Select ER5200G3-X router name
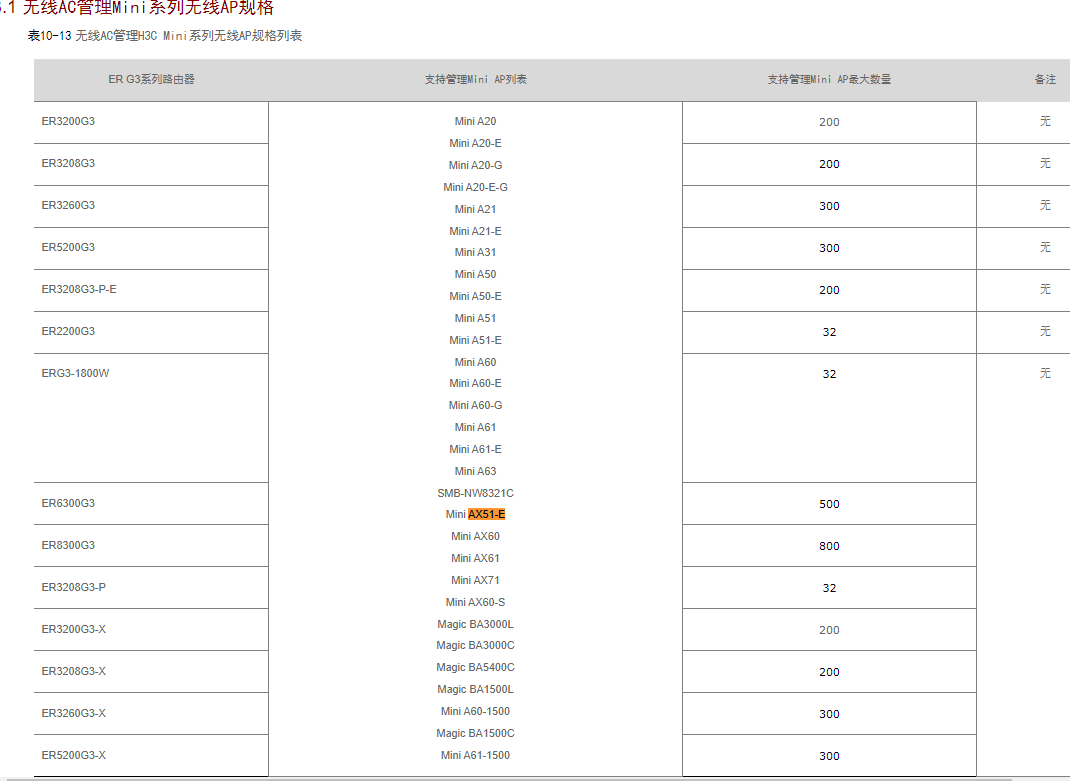This screenshot has width=1090, height=781. (74, 755)
